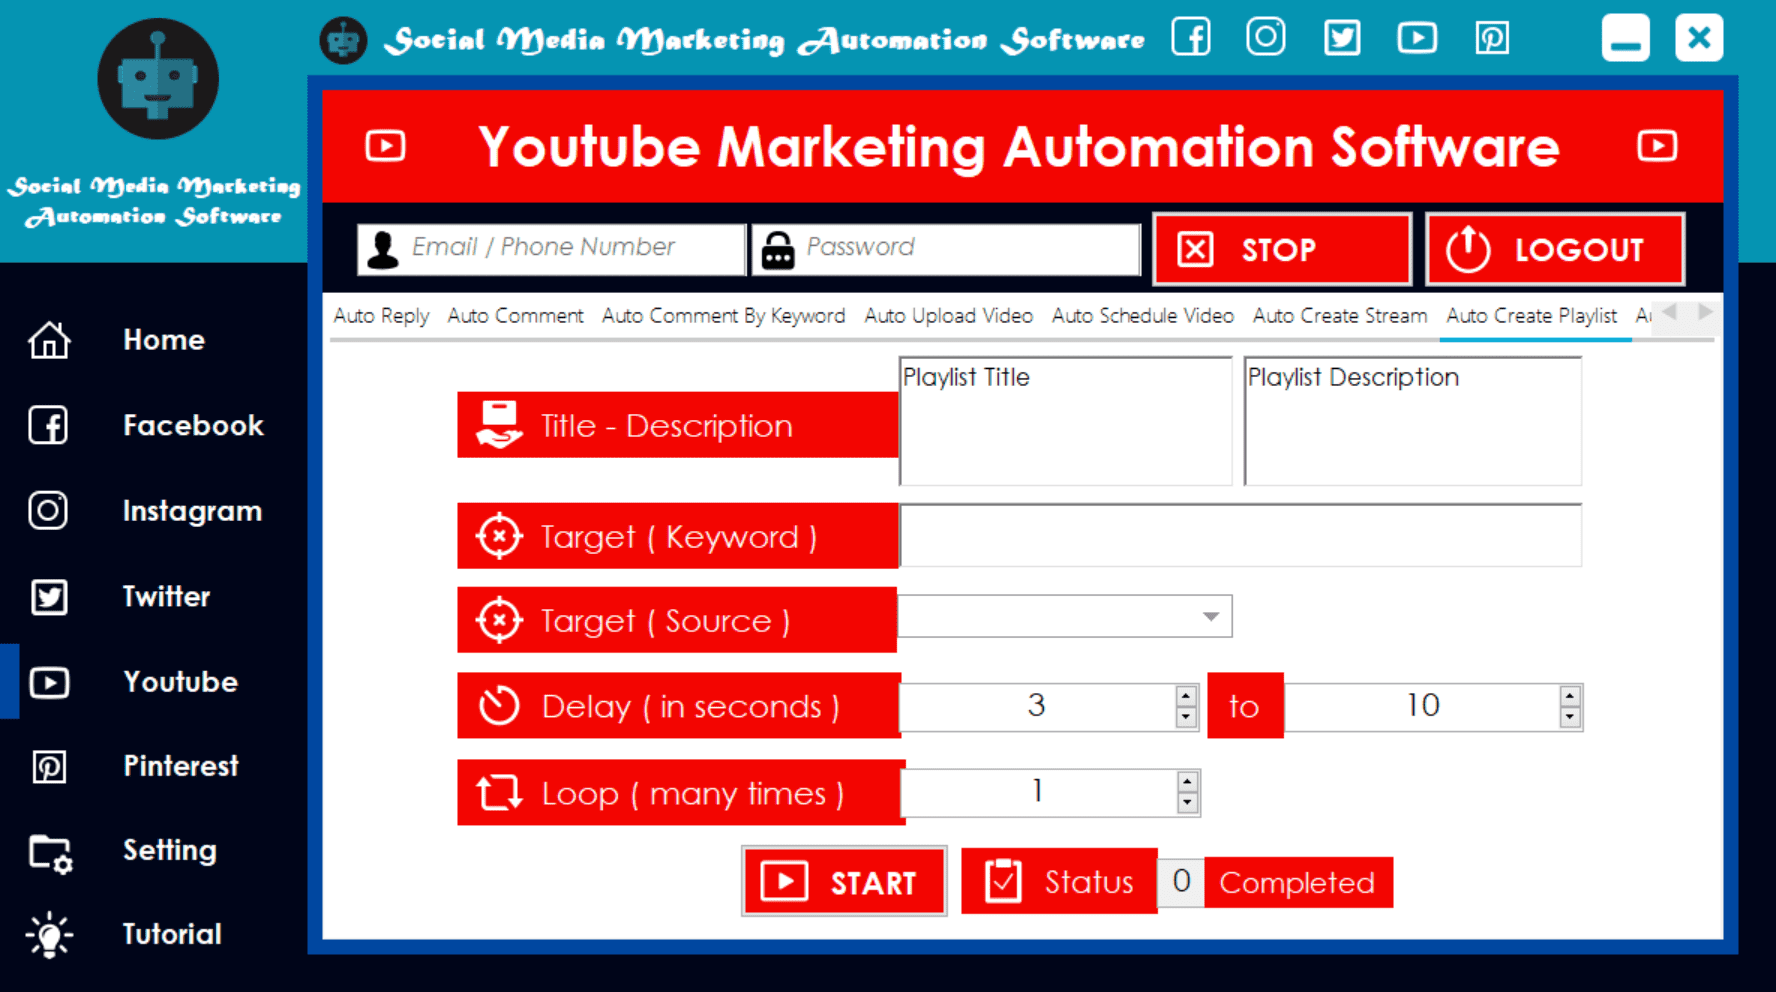This screenshot has width=1776, height=992.
Task: Click the crosshair icon on Target Keyword
Action: [x=499, y=536]
